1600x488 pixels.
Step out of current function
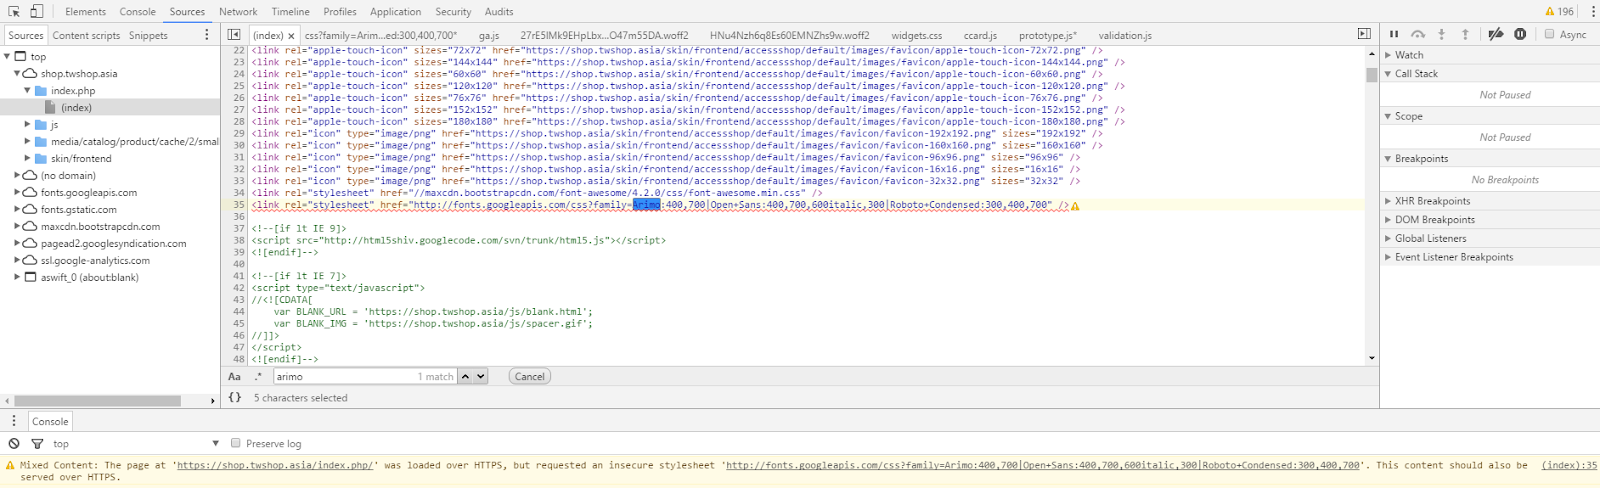1466,34
